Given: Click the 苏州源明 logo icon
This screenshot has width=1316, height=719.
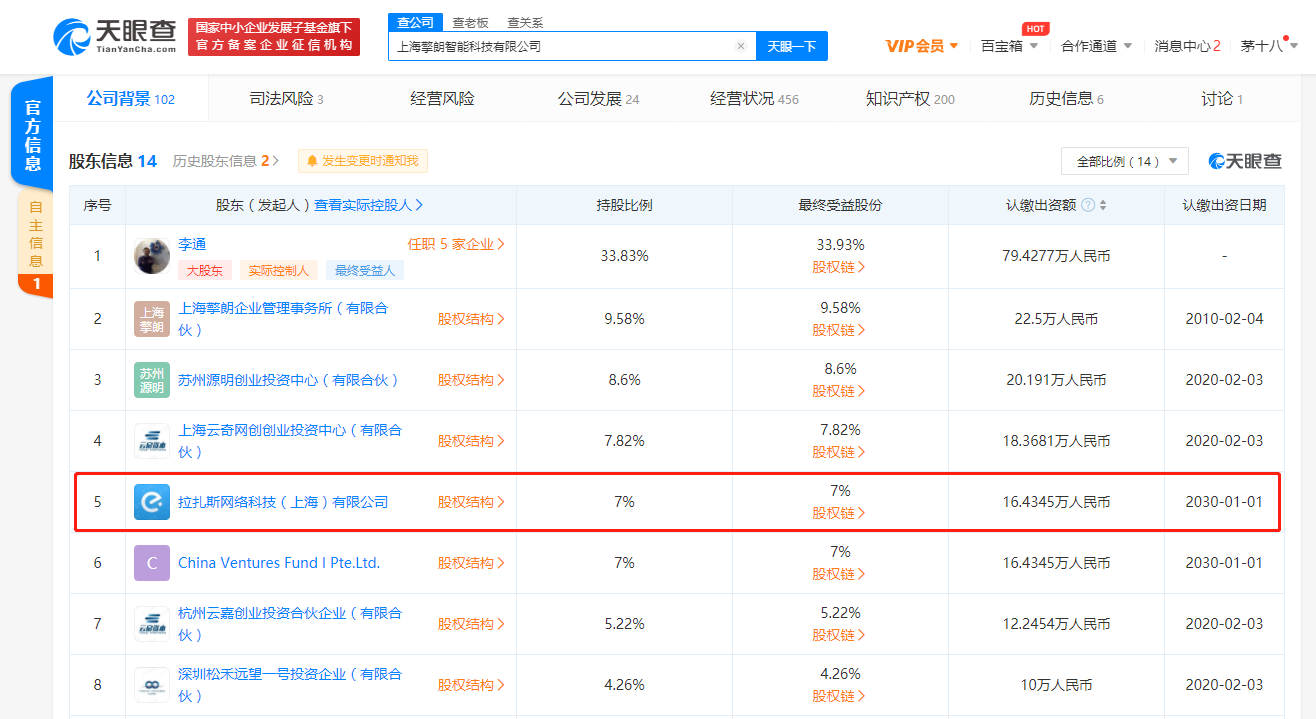Looking at the screenshot, I should 152,380.
